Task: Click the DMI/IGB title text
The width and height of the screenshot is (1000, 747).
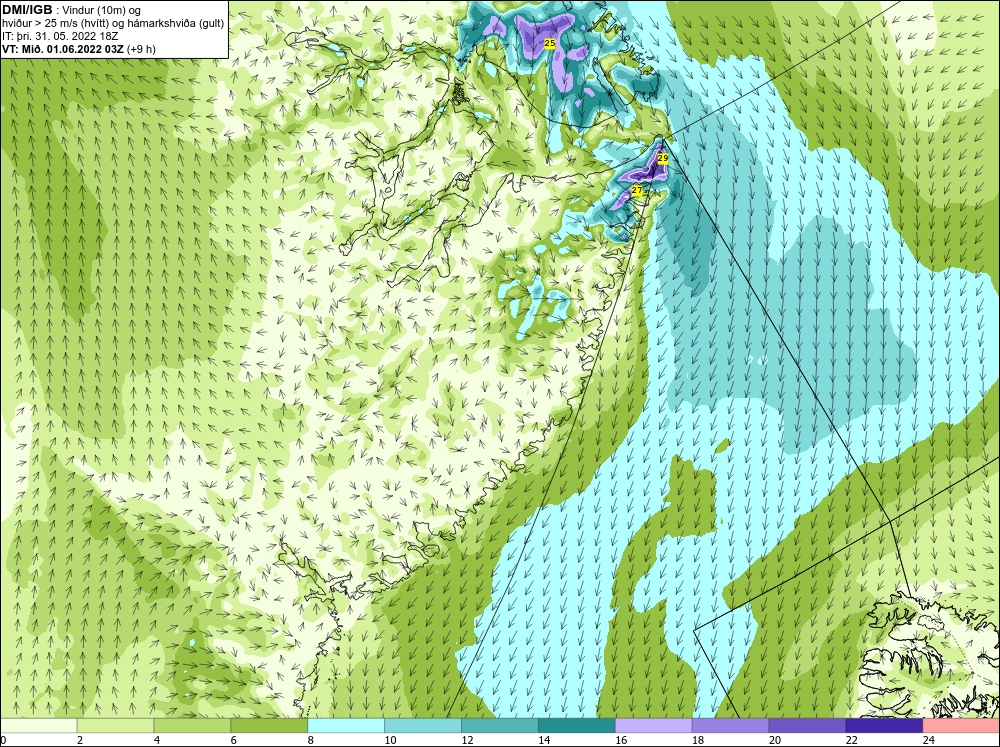Action: [x=27, y=10]
